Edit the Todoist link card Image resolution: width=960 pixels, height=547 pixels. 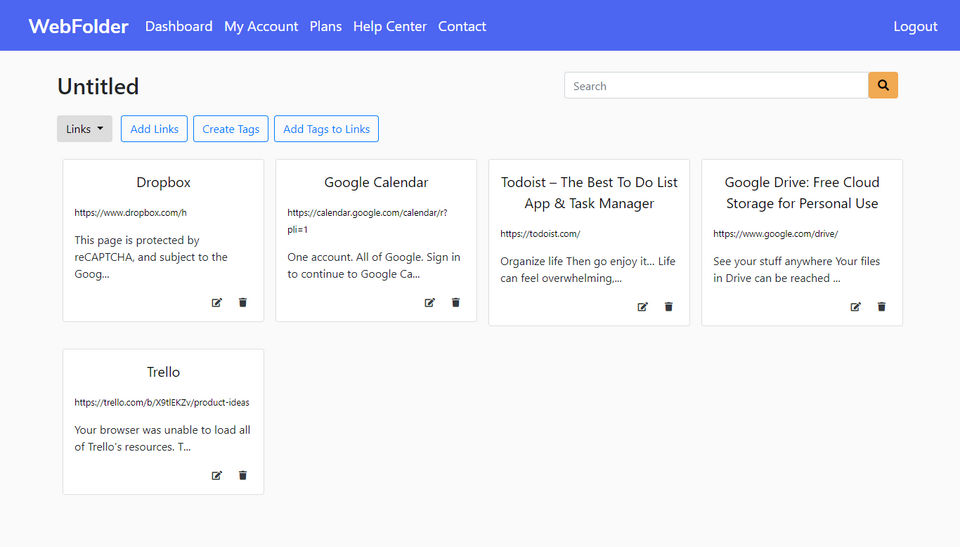point(643,307)
